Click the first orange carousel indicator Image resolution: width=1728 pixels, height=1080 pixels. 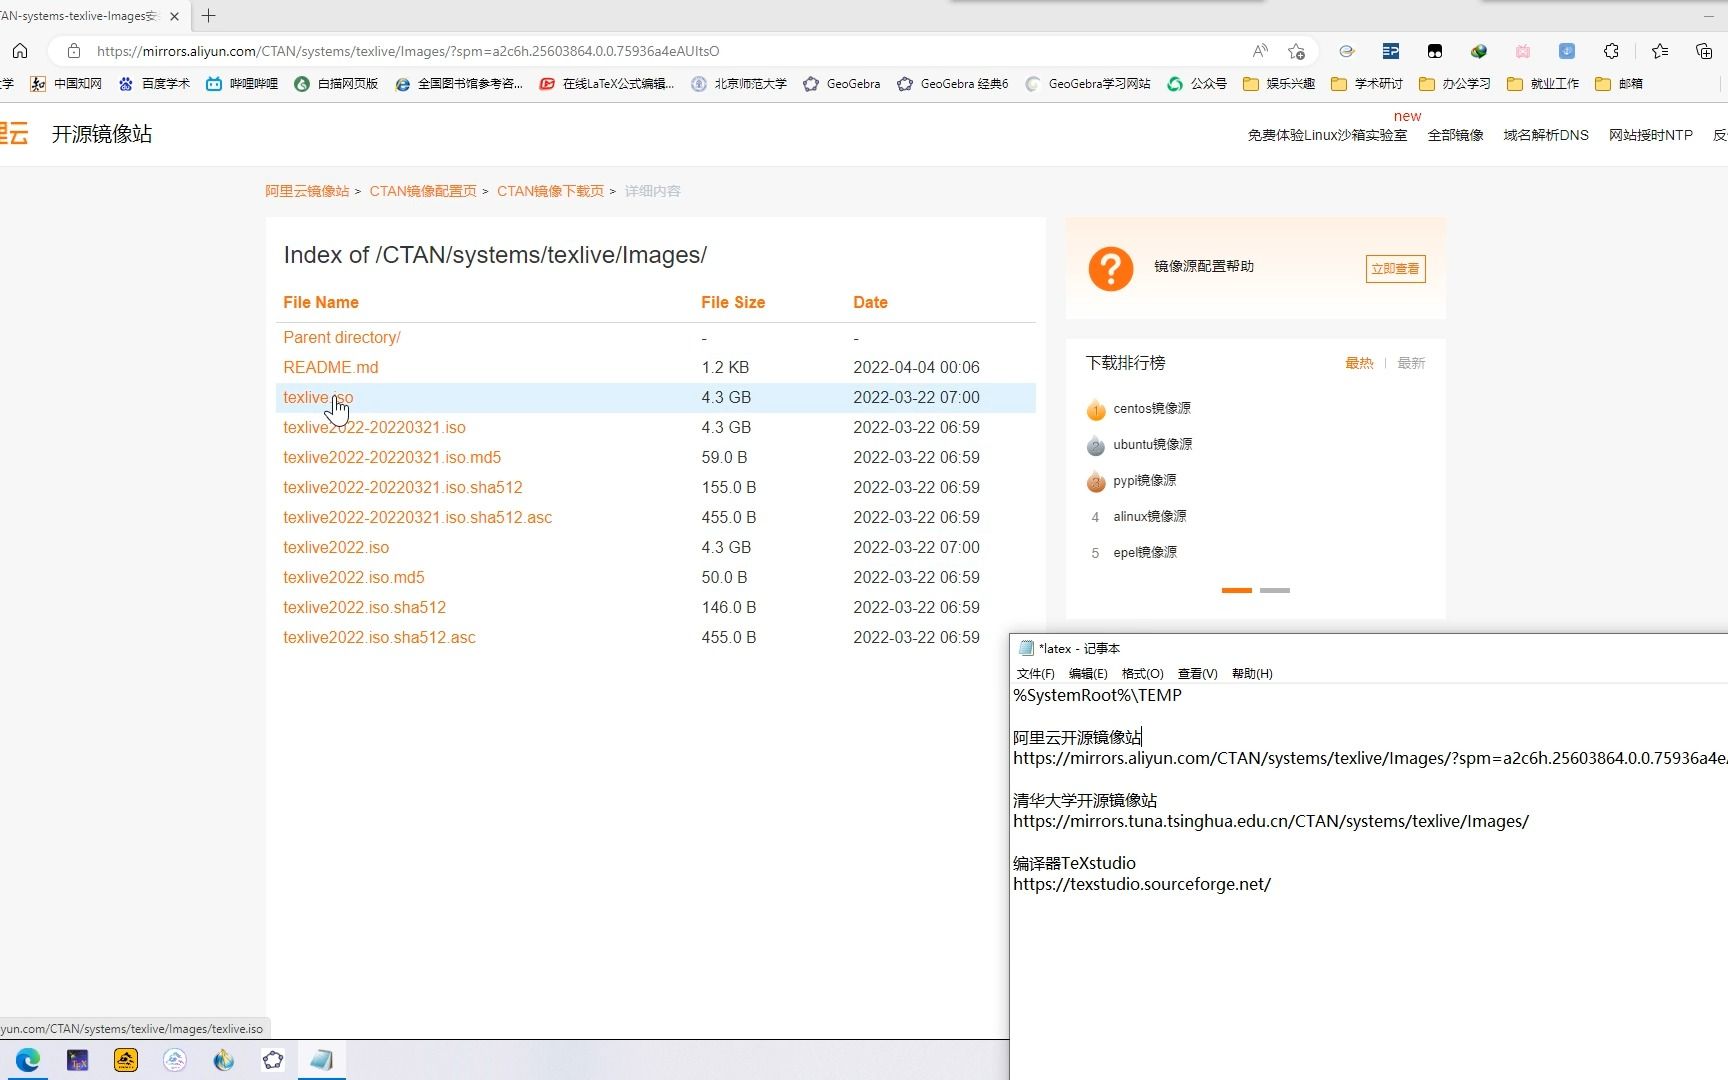coord(1237,590)
